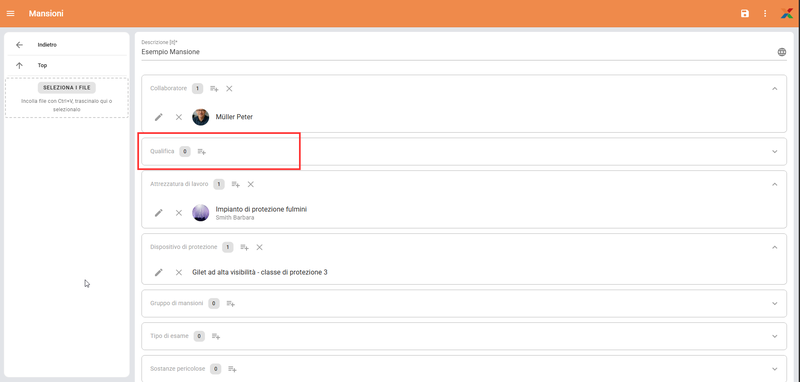Expand the Sostanze pericolose section
This screenshot has width=800, height=382.
pos(774,368)
